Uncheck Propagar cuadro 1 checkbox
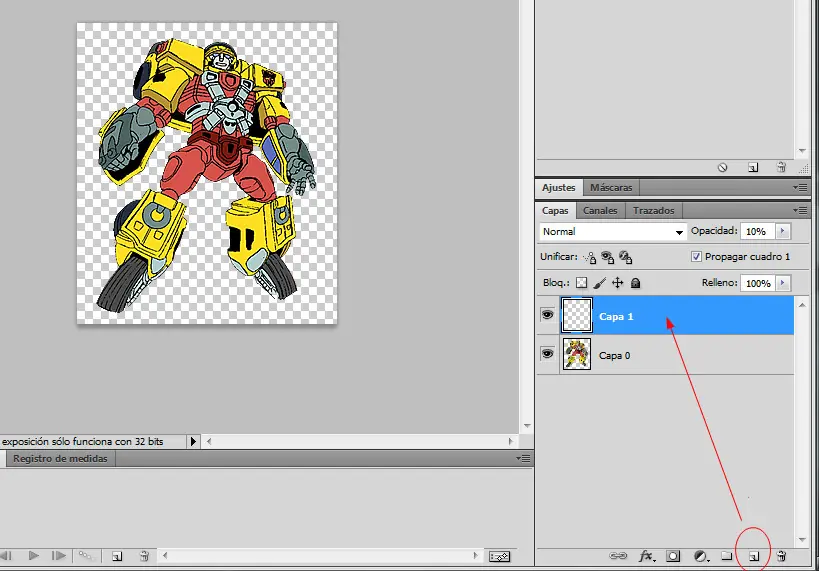819x571 pixels. tap(696, 257)
